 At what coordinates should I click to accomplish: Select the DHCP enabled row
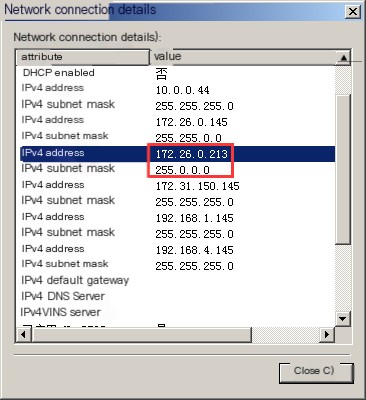pos(176,73)
